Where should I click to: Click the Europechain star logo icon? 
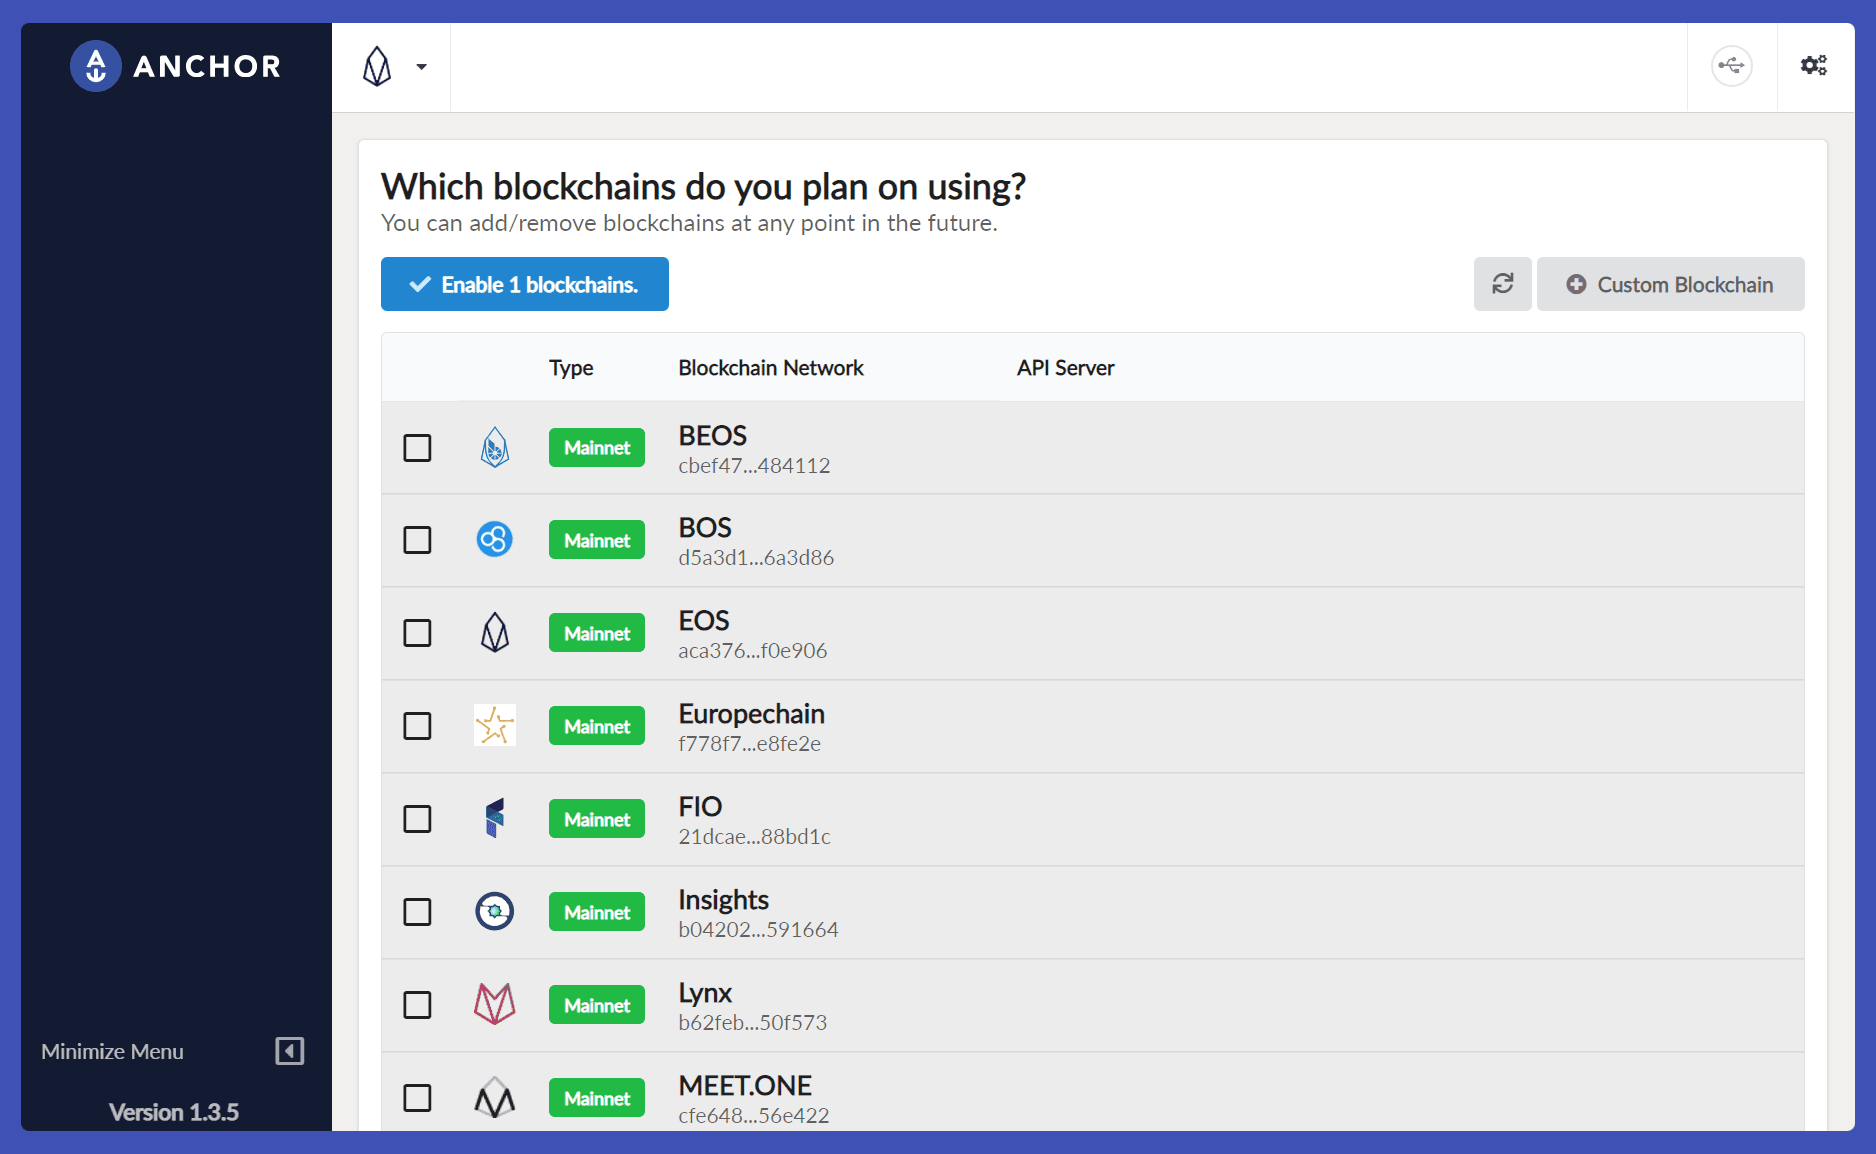click(495, 726)
